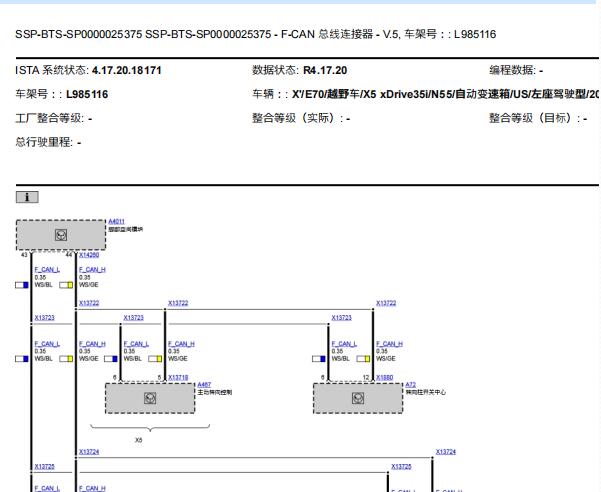This screenshot has width=601, height=492.
Task: Click the module icon inside the A4011 box
Action: [x=61, y=235]
